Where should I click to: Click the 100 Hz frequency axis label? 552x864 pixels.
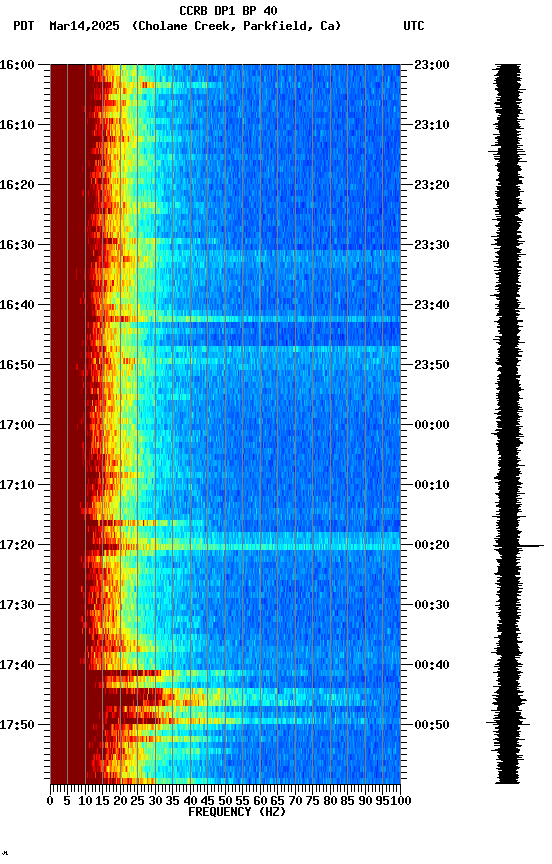click(x=401, y=801)
